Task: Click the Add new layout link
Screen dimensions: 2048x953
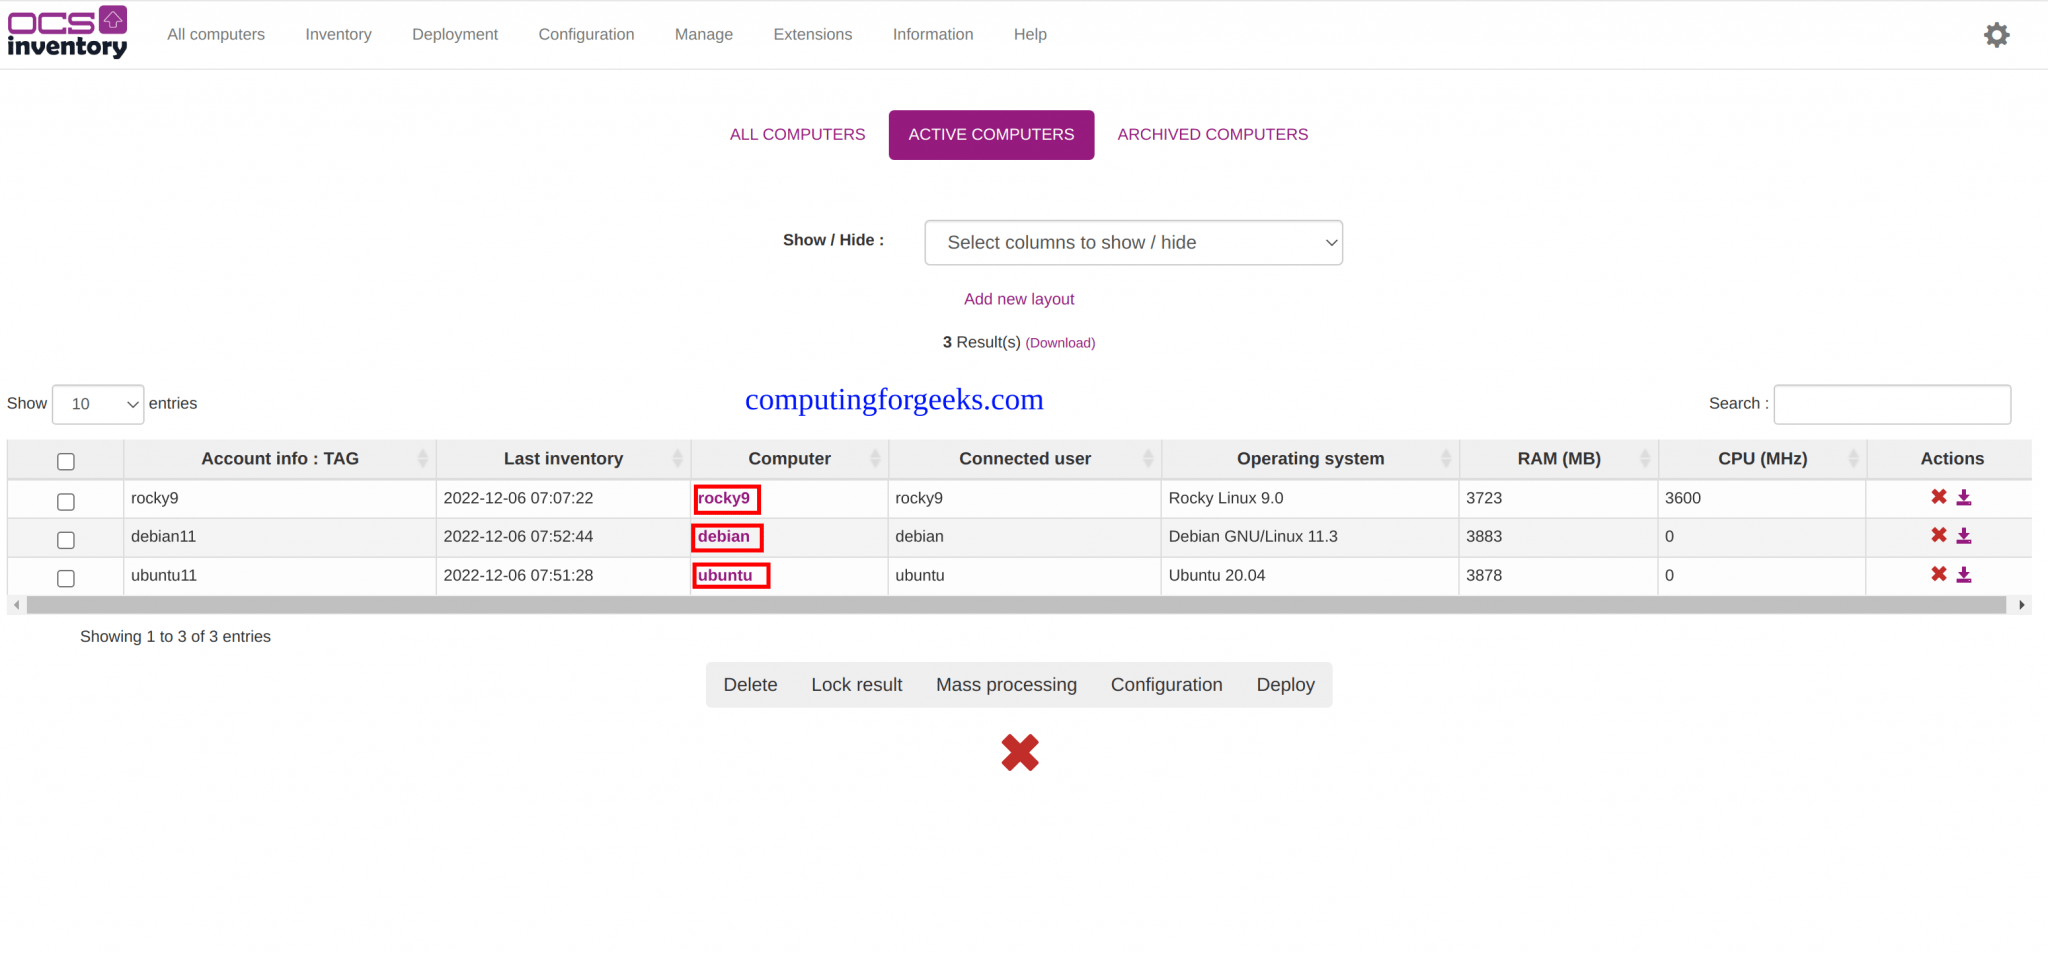Action: coord(1018,299)
